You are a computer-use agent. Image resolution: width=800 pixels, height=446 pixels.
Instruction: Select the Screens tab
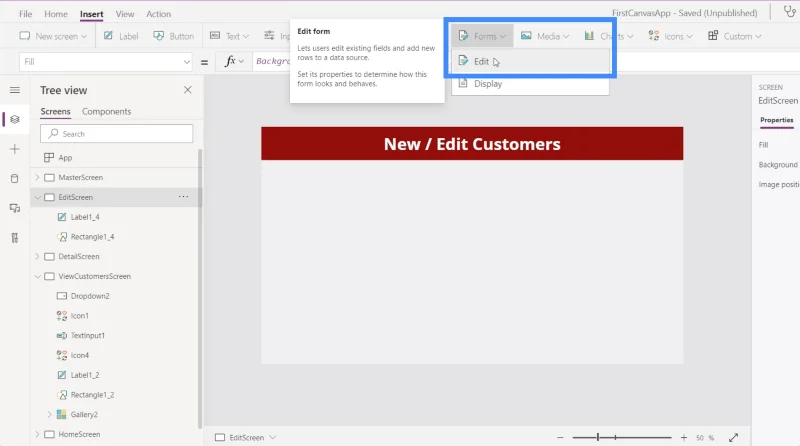(55, 111)
